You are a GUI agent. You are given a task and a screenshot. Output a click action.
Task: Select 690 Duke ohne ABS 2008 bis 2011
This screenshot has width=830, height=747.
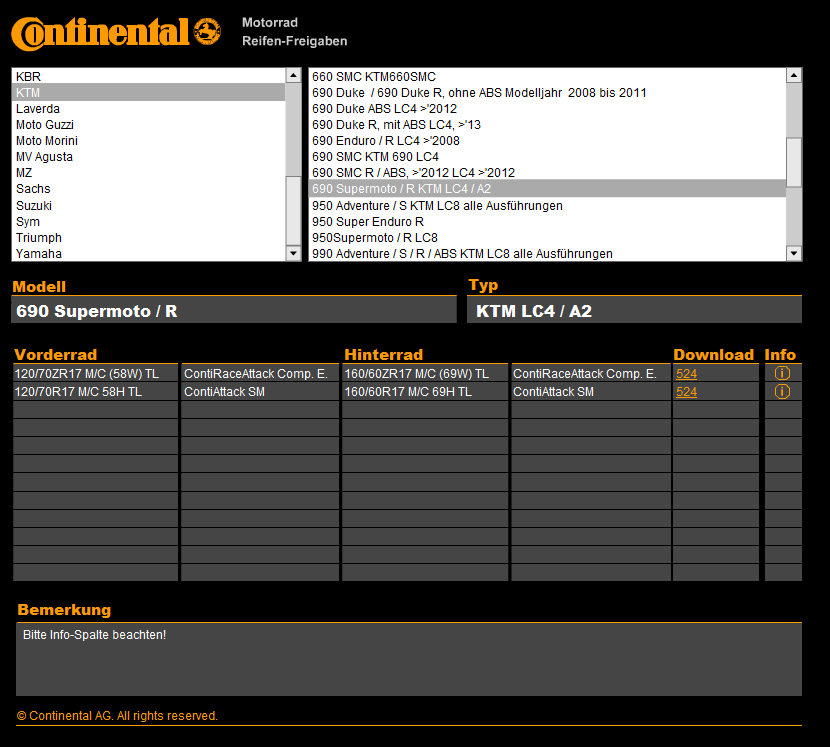coord(547,93)
